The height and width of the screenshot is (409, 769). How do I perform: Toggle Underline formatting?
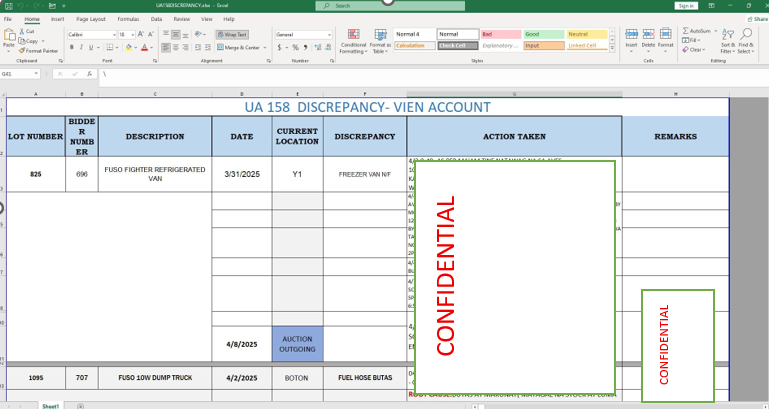point(91,48)
